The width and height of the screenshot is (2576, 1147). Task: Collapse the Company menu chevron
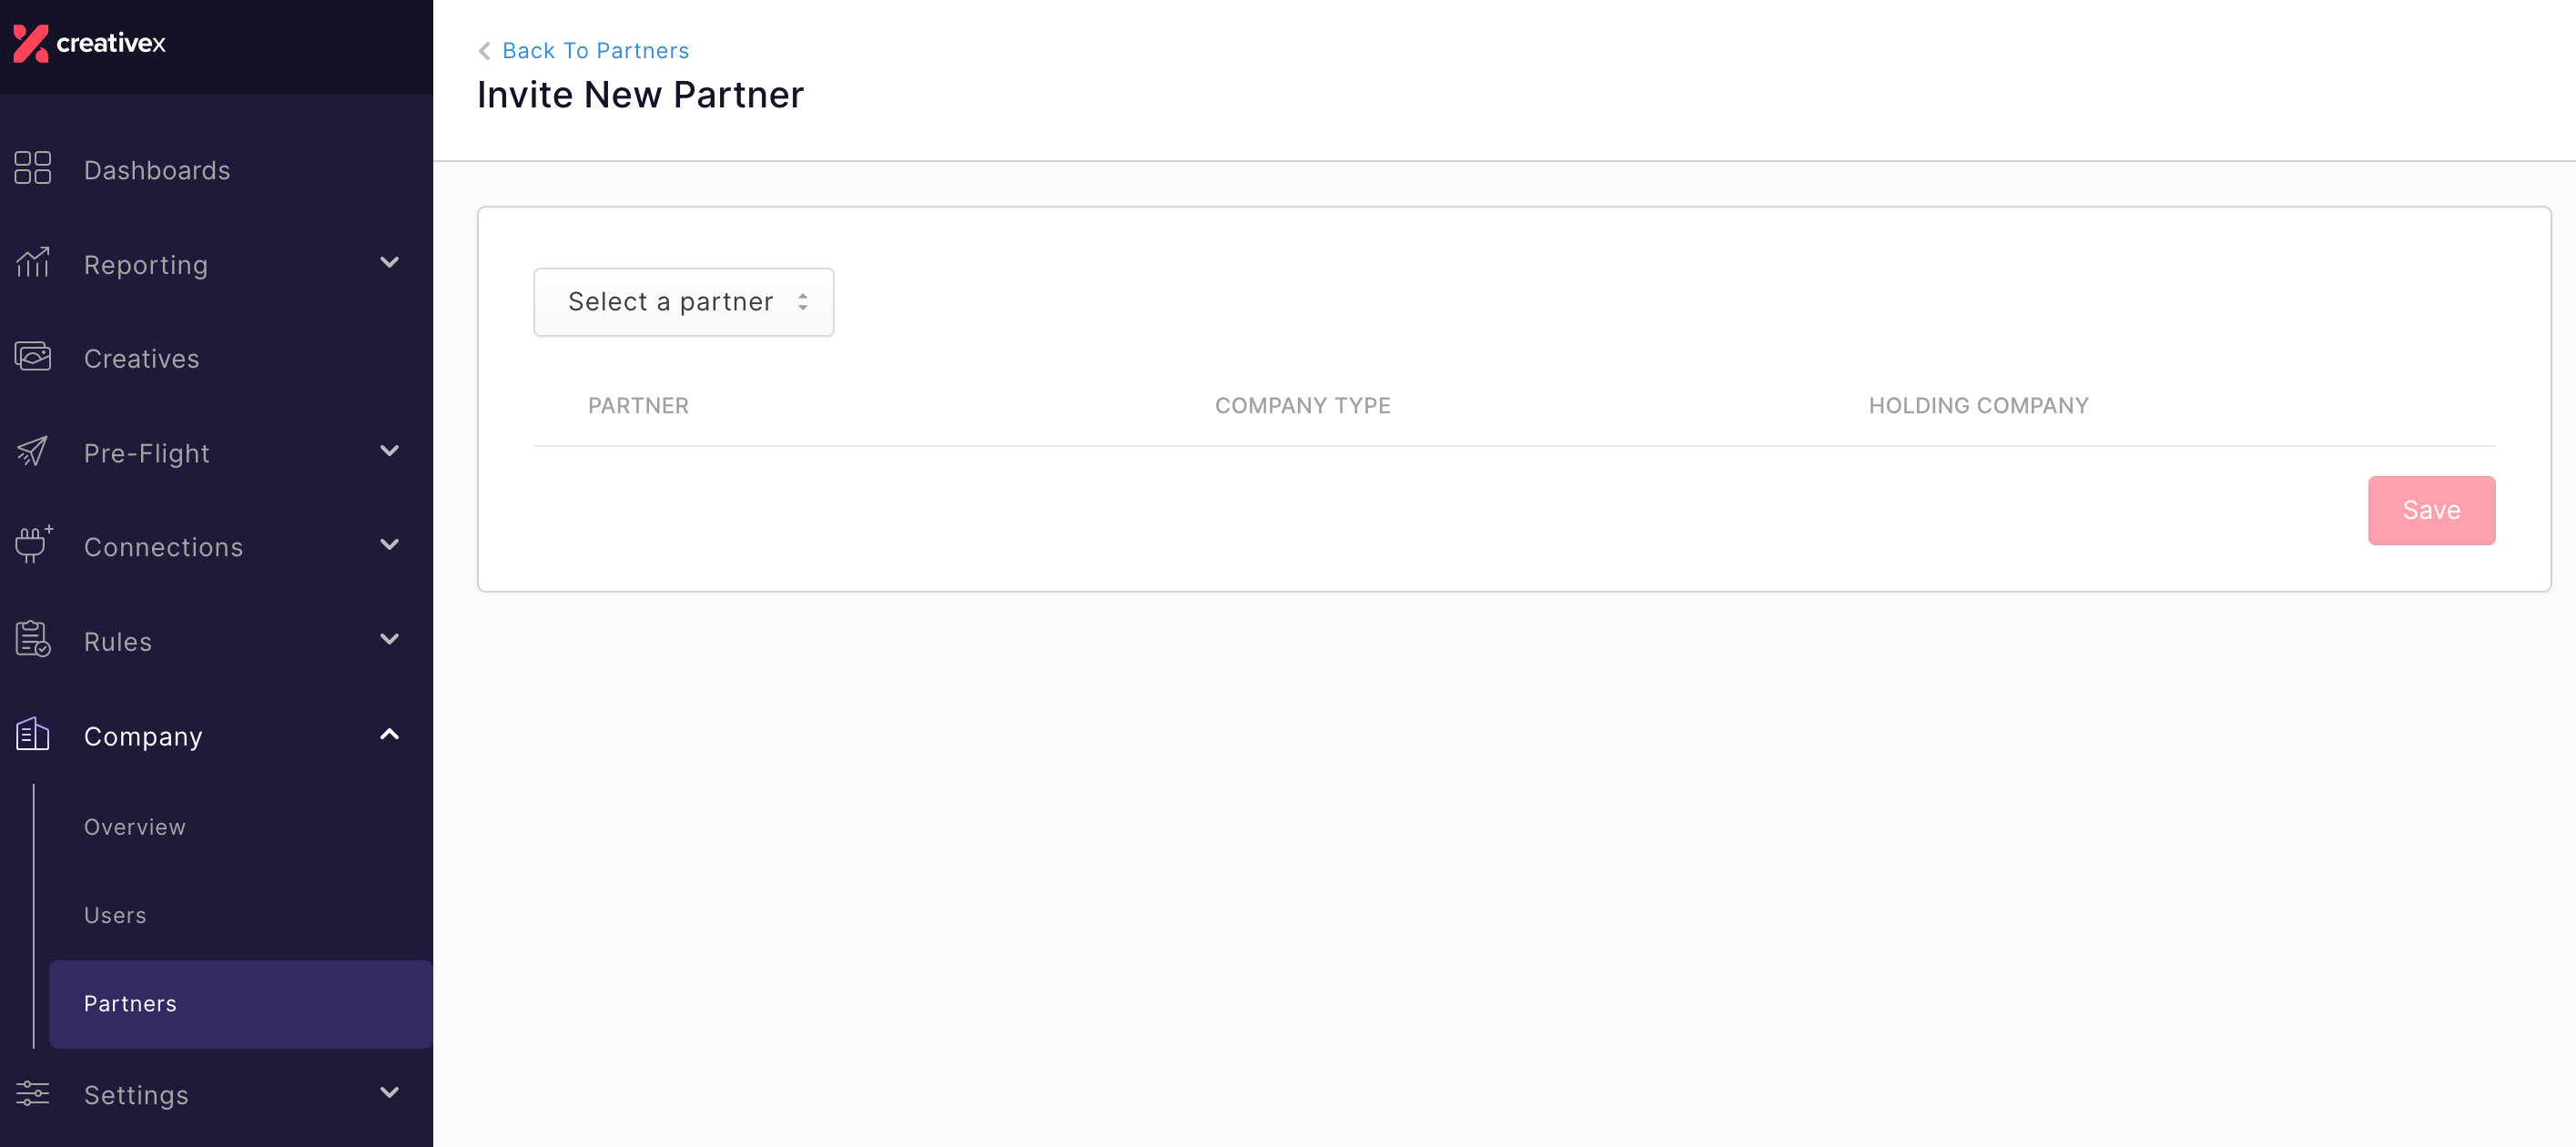[390, 735]
